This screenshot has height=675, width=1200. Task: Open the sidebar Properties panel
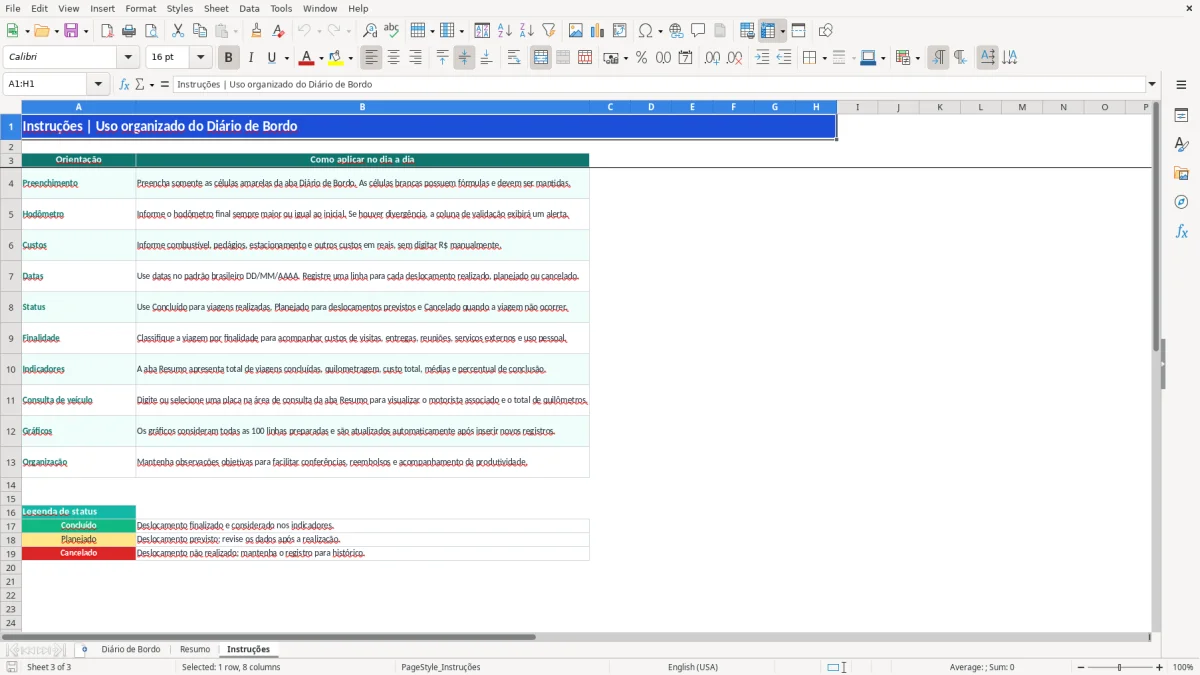1181,116
